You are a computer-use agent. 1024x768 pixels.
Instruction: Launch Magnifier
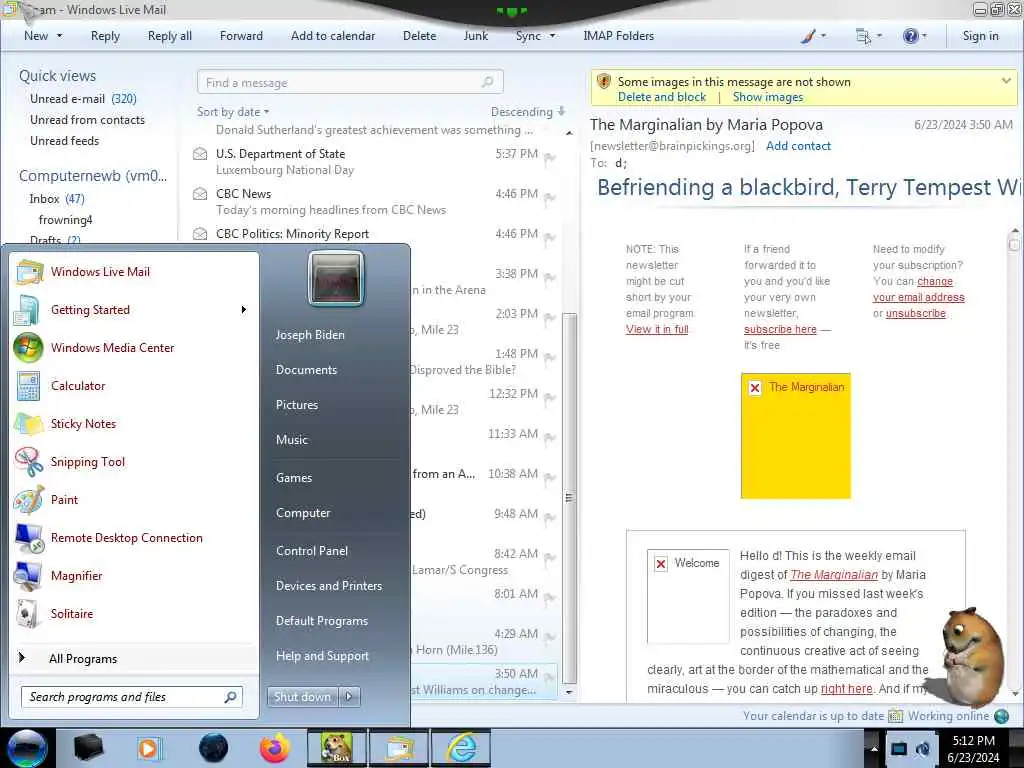(76, 575)
